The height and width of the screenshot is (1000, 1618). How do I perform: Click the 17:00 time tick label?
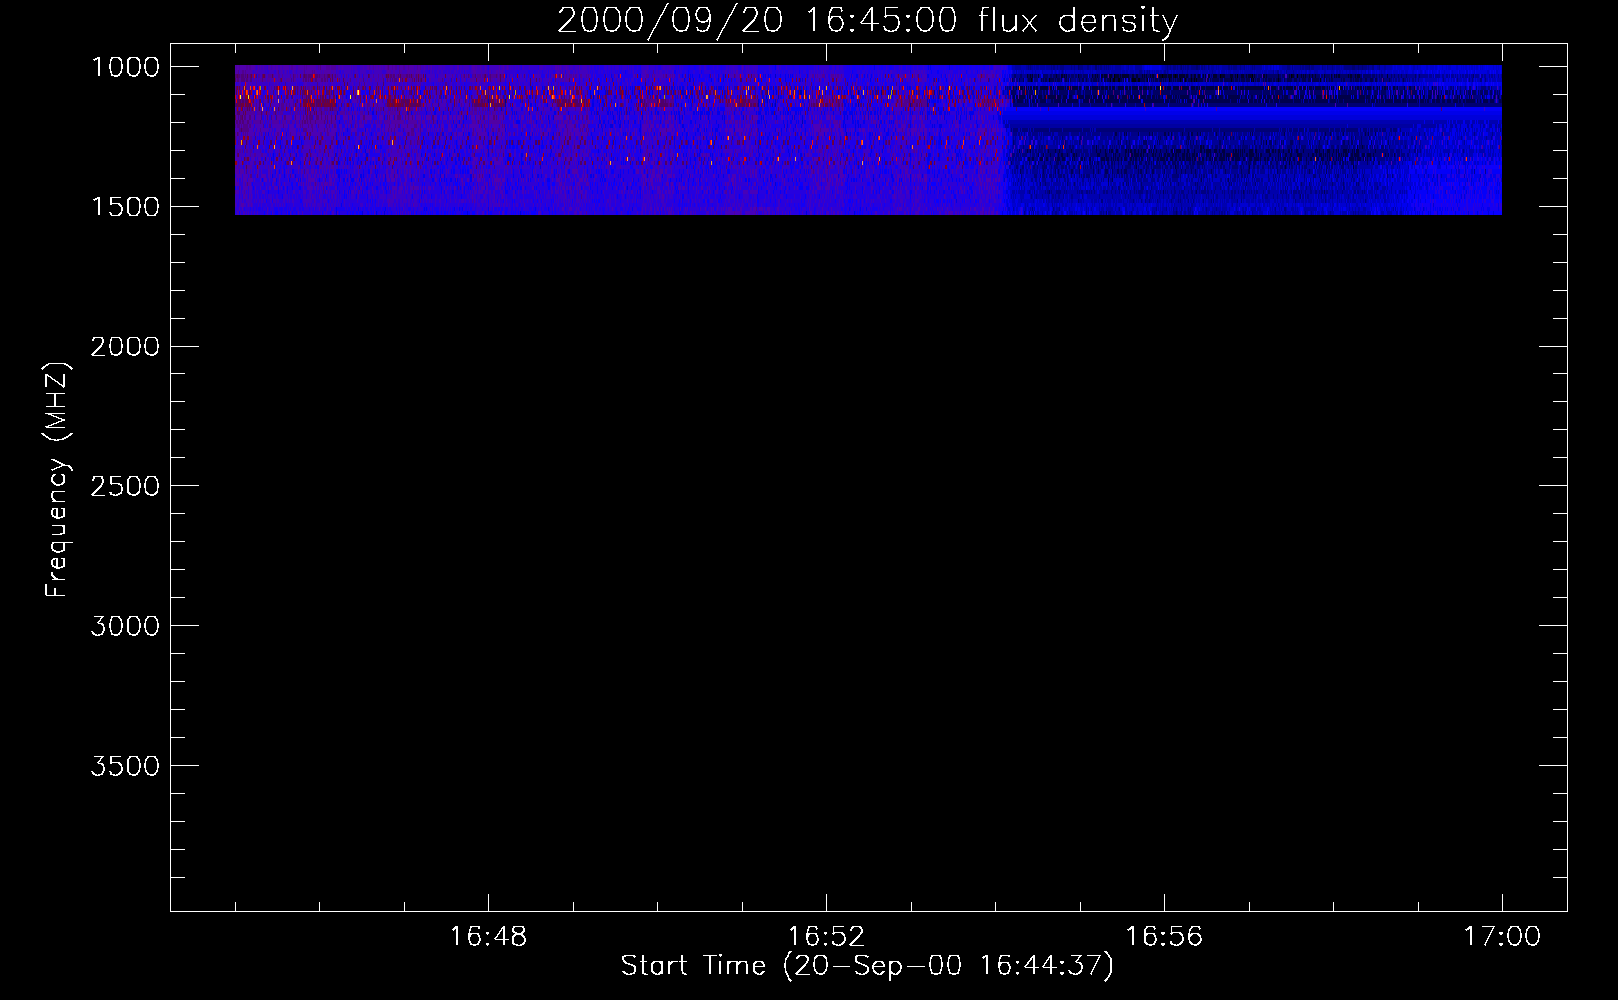[x=1502, y=937]
